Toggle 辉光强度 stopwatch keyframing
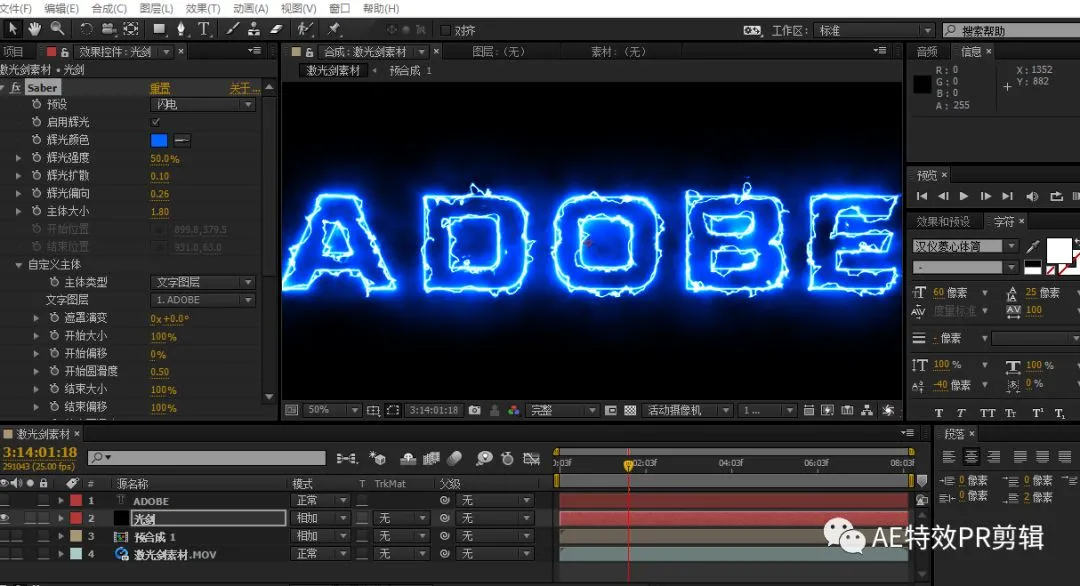Screen dimensions: 1080x586 (37, 158)
